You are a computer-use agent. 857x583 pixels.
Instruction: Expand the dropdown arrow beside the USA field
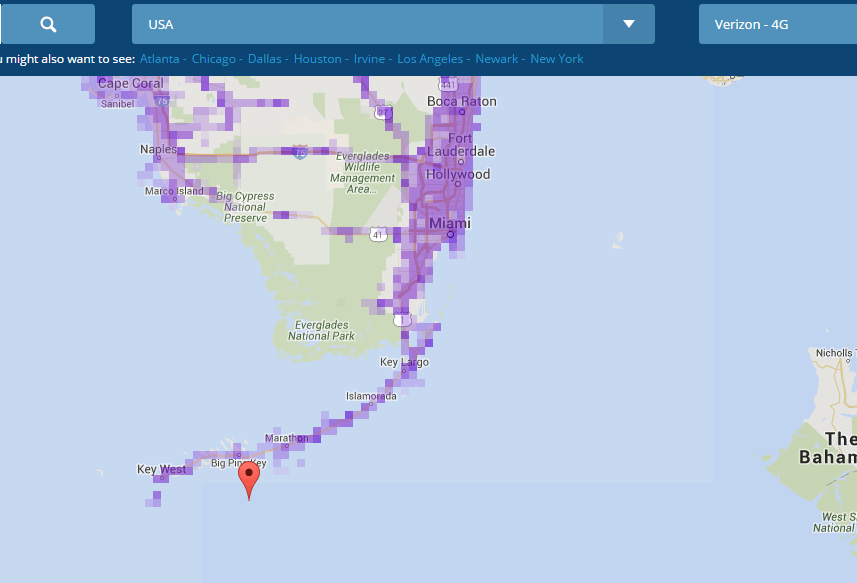click(x=629, y=23)
